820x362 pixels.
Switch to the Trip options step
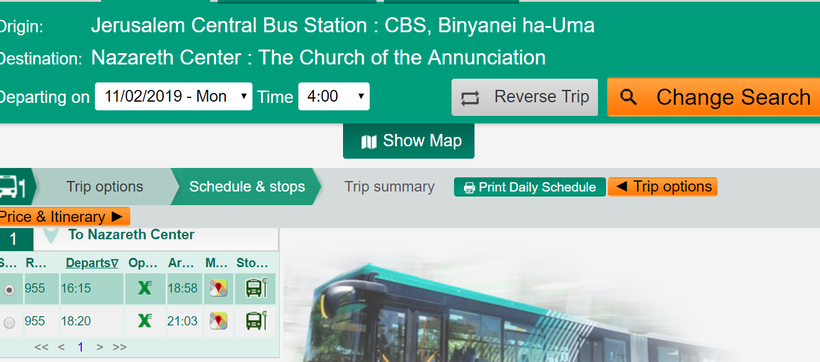[x=105, y=187]
